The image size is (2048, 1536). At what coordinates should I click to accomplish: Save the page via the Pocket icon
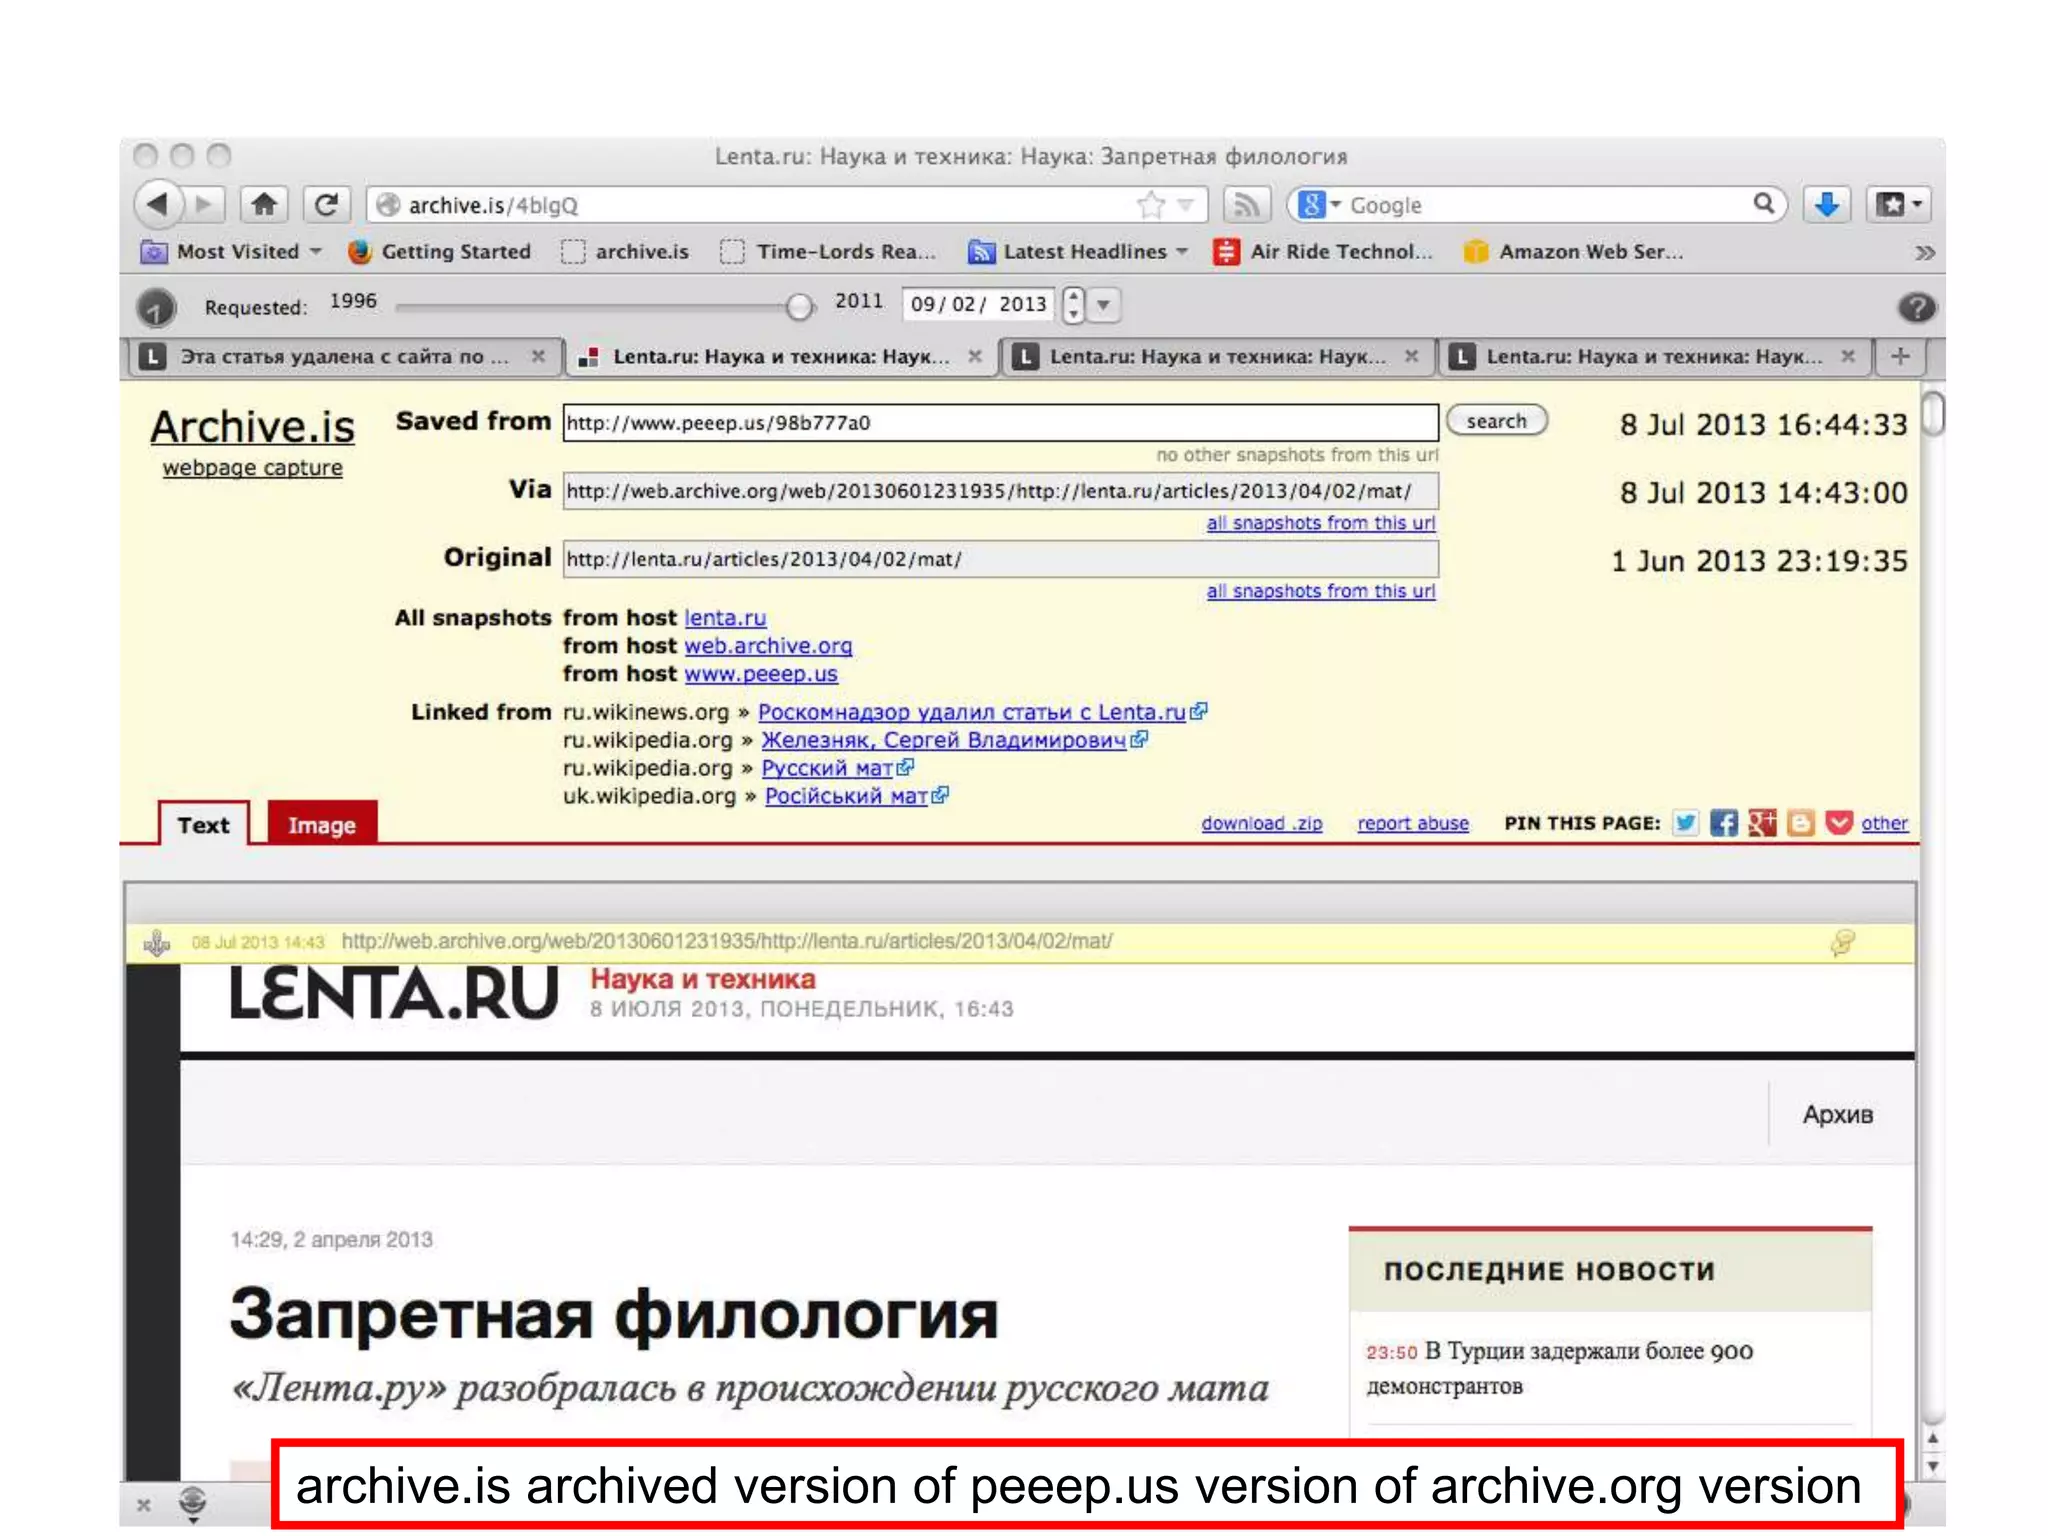[1838, 822]
